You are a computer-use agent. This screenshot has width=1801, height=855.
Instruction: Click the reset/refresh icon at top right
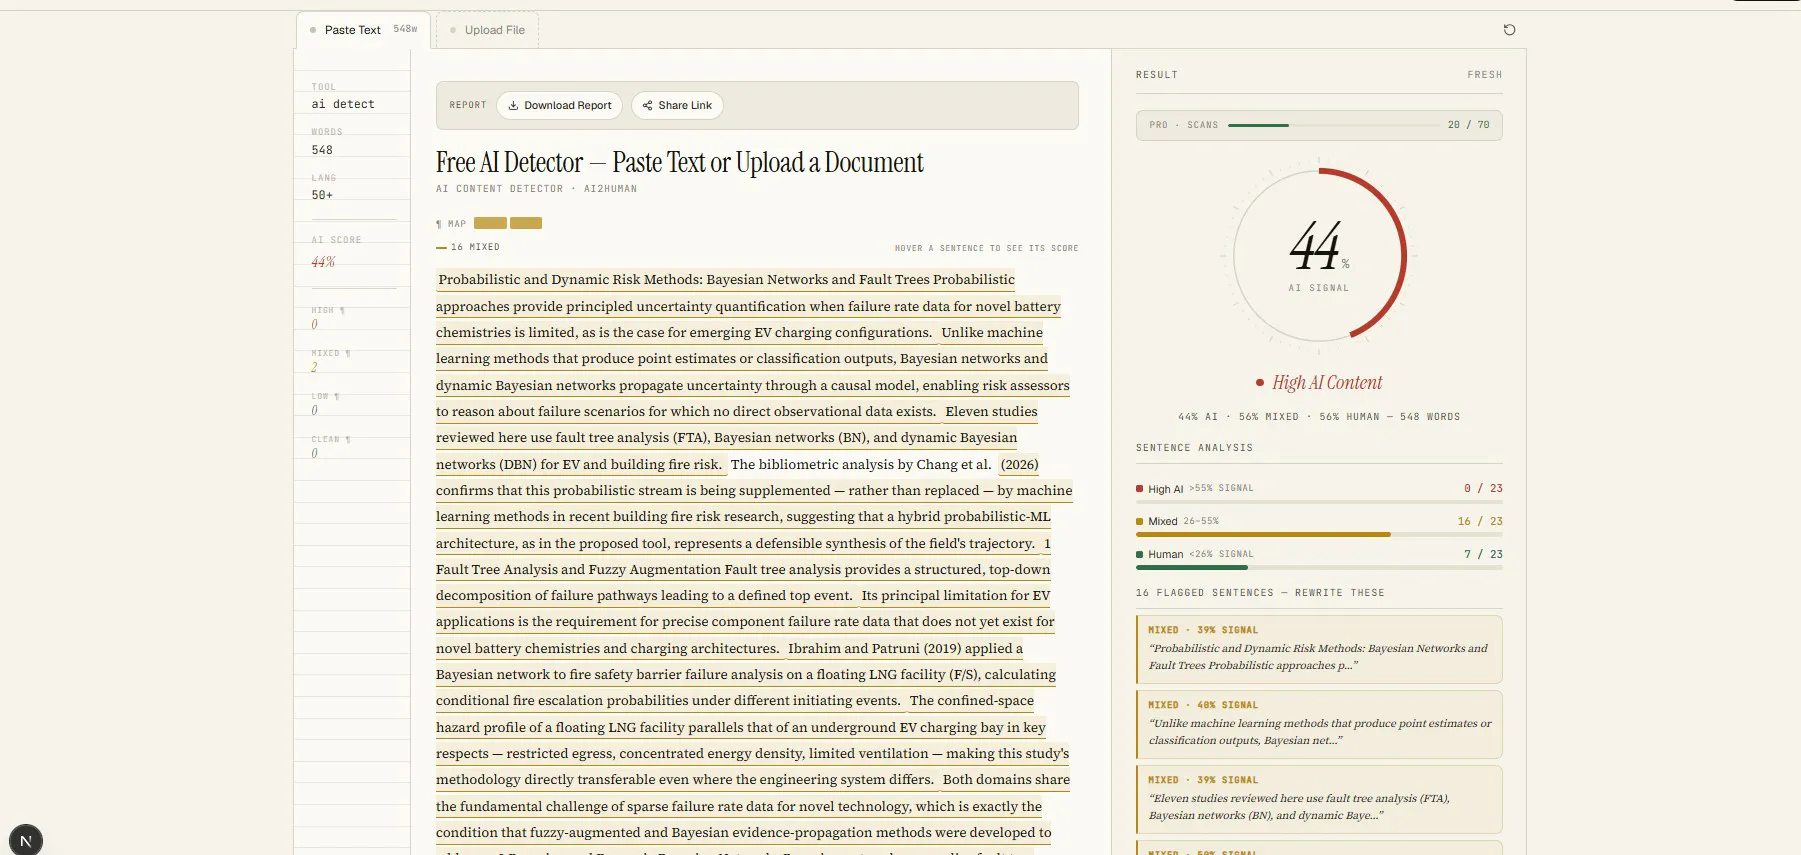click(x=1509, y=30)
